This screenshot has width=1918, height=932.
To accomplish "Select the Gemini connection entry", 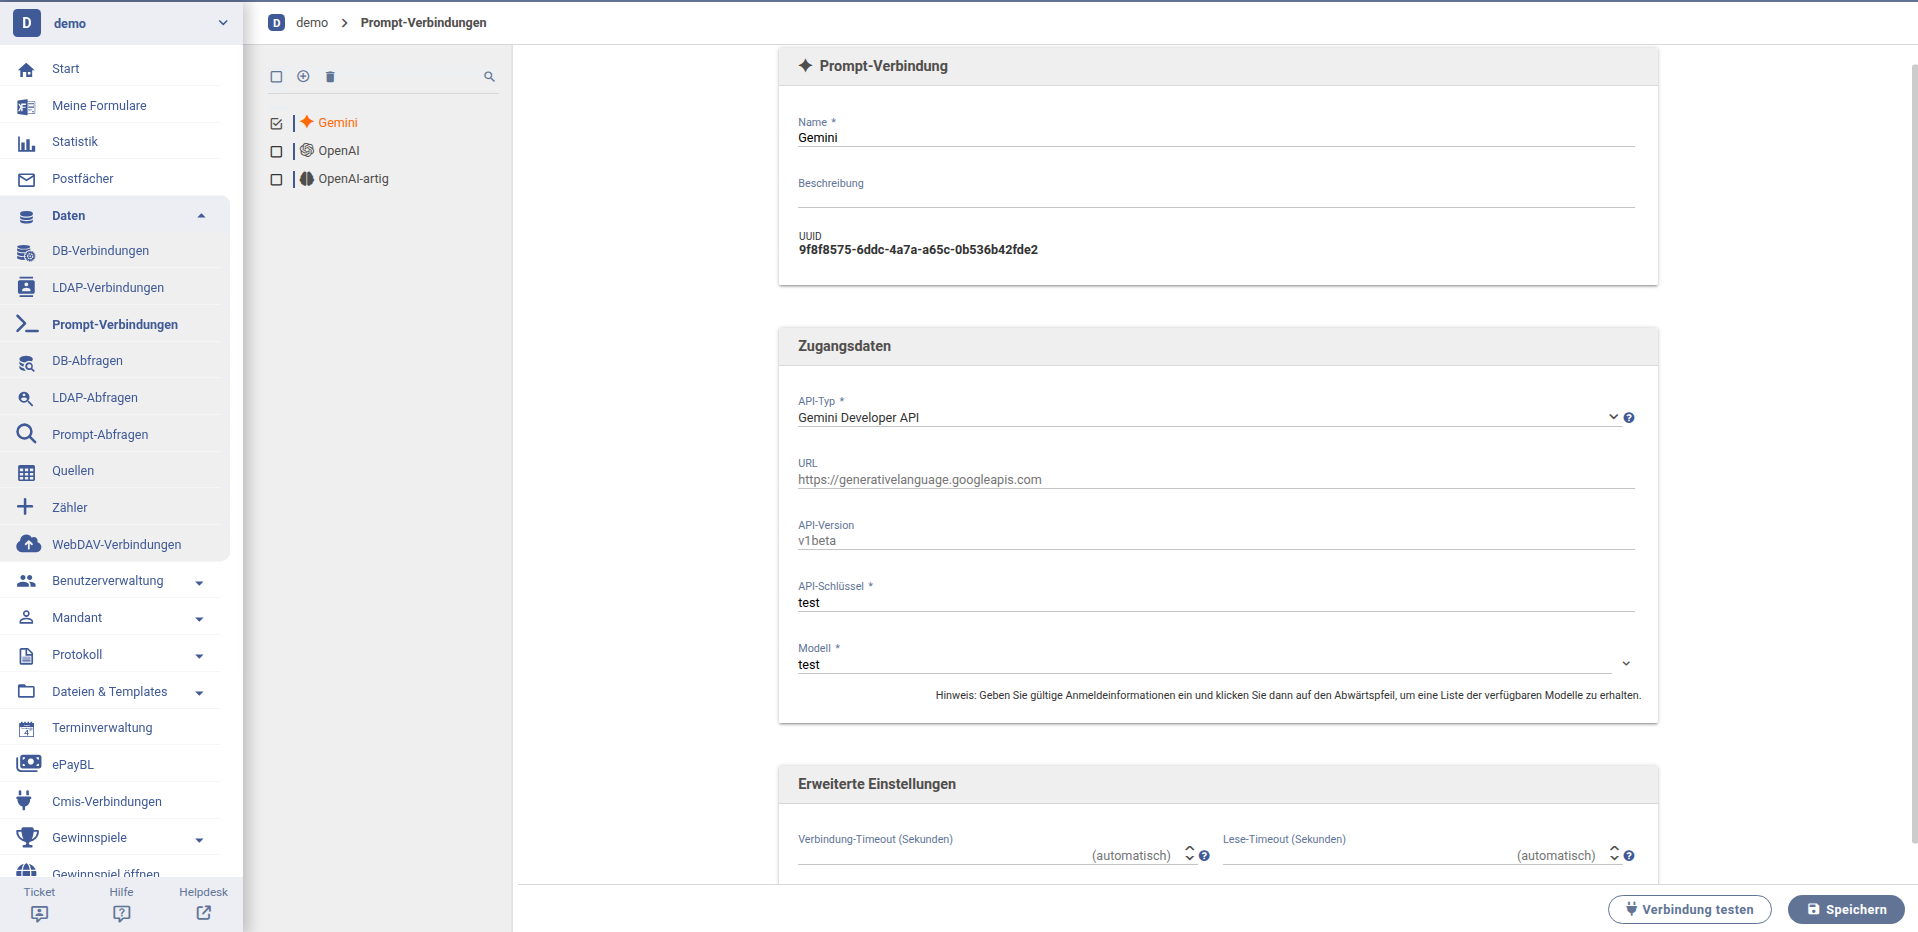I will pos(338,123).
